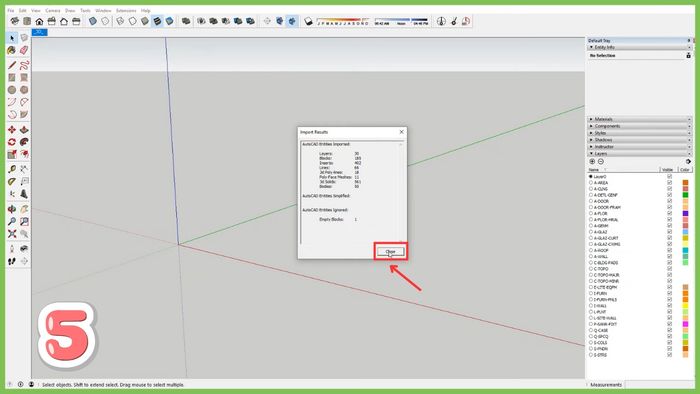Open the View menu

point(36,10)
